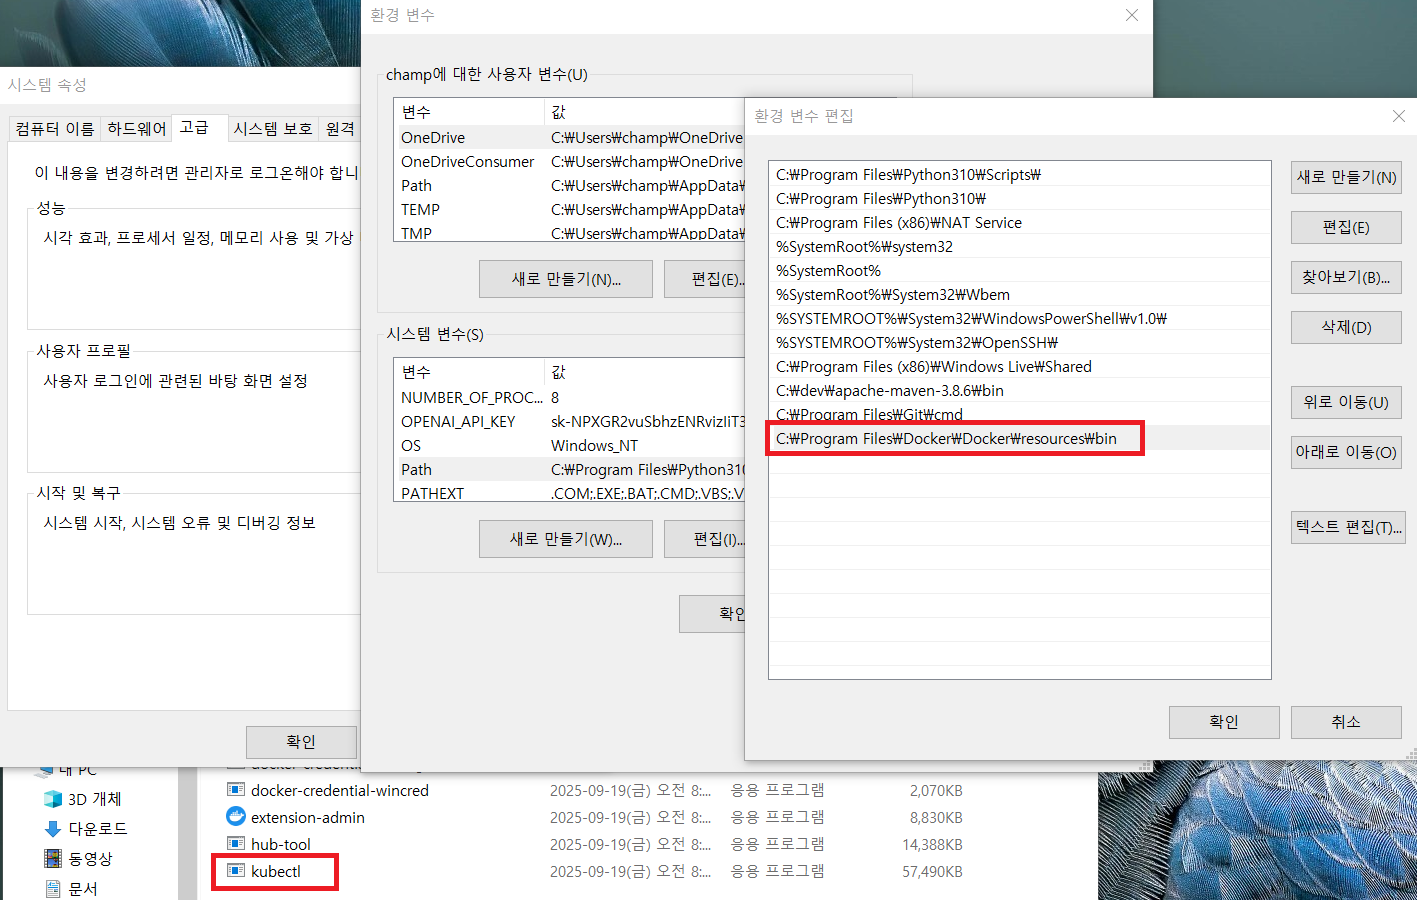
Task: Open the 동영상 folder in sidebar
Action: tap(78, 859)
